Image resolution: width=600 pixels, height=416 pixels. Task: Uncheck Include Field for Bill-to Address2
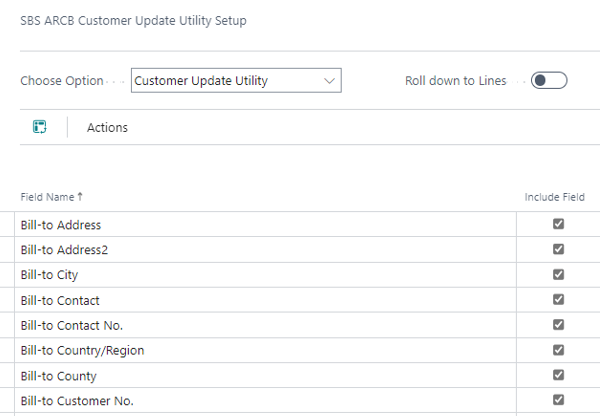(558, 249)
